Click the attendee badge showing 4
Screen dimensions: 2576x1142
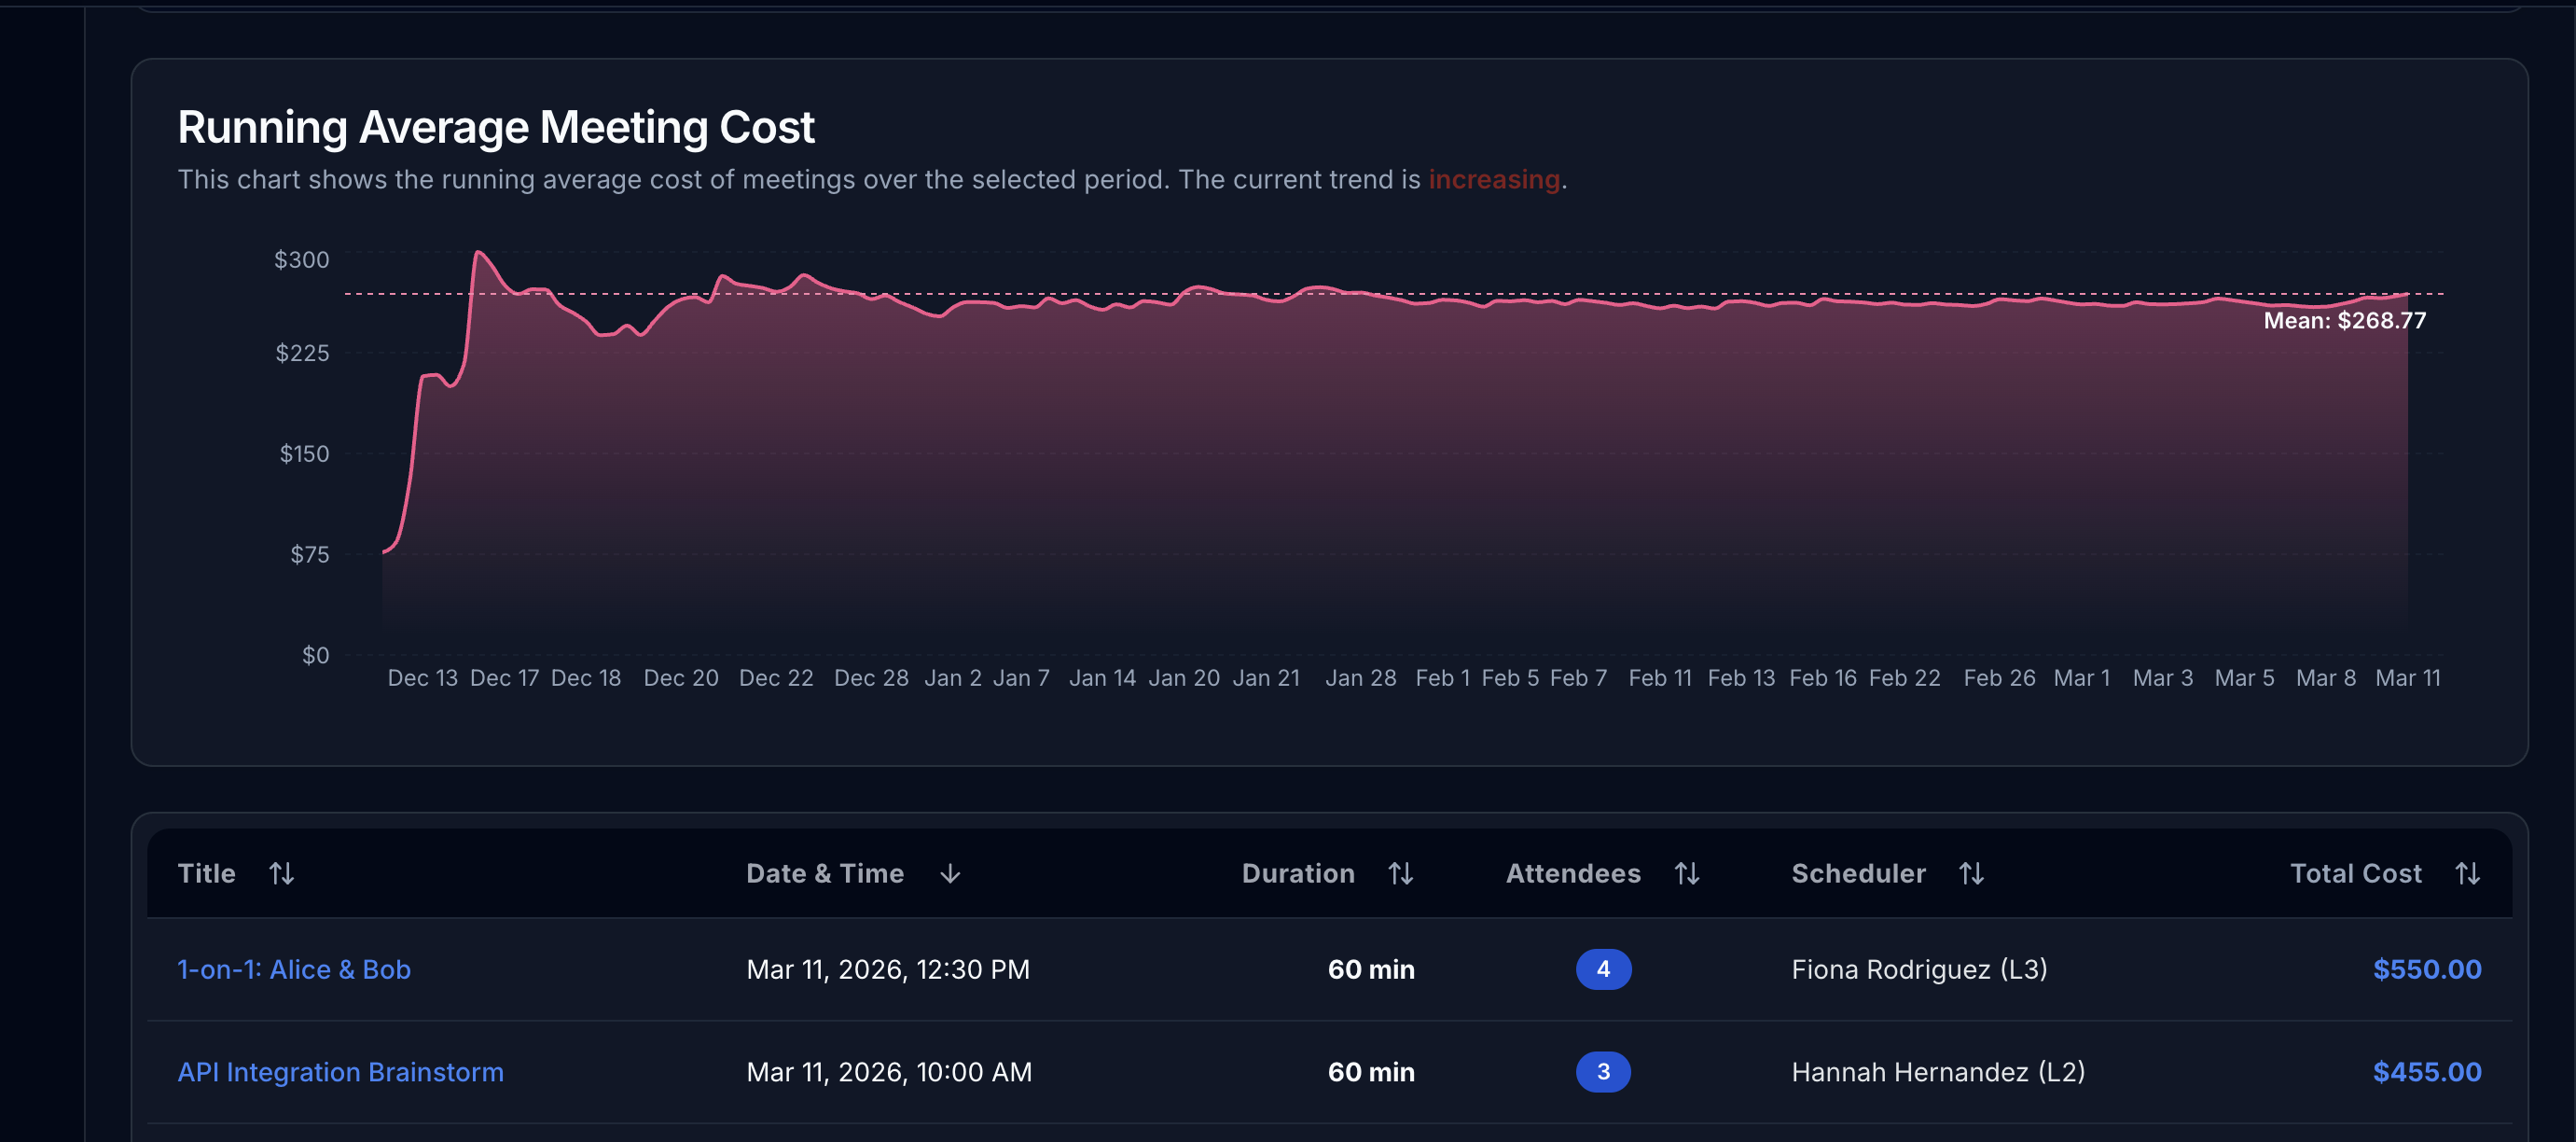[1603, 969]
